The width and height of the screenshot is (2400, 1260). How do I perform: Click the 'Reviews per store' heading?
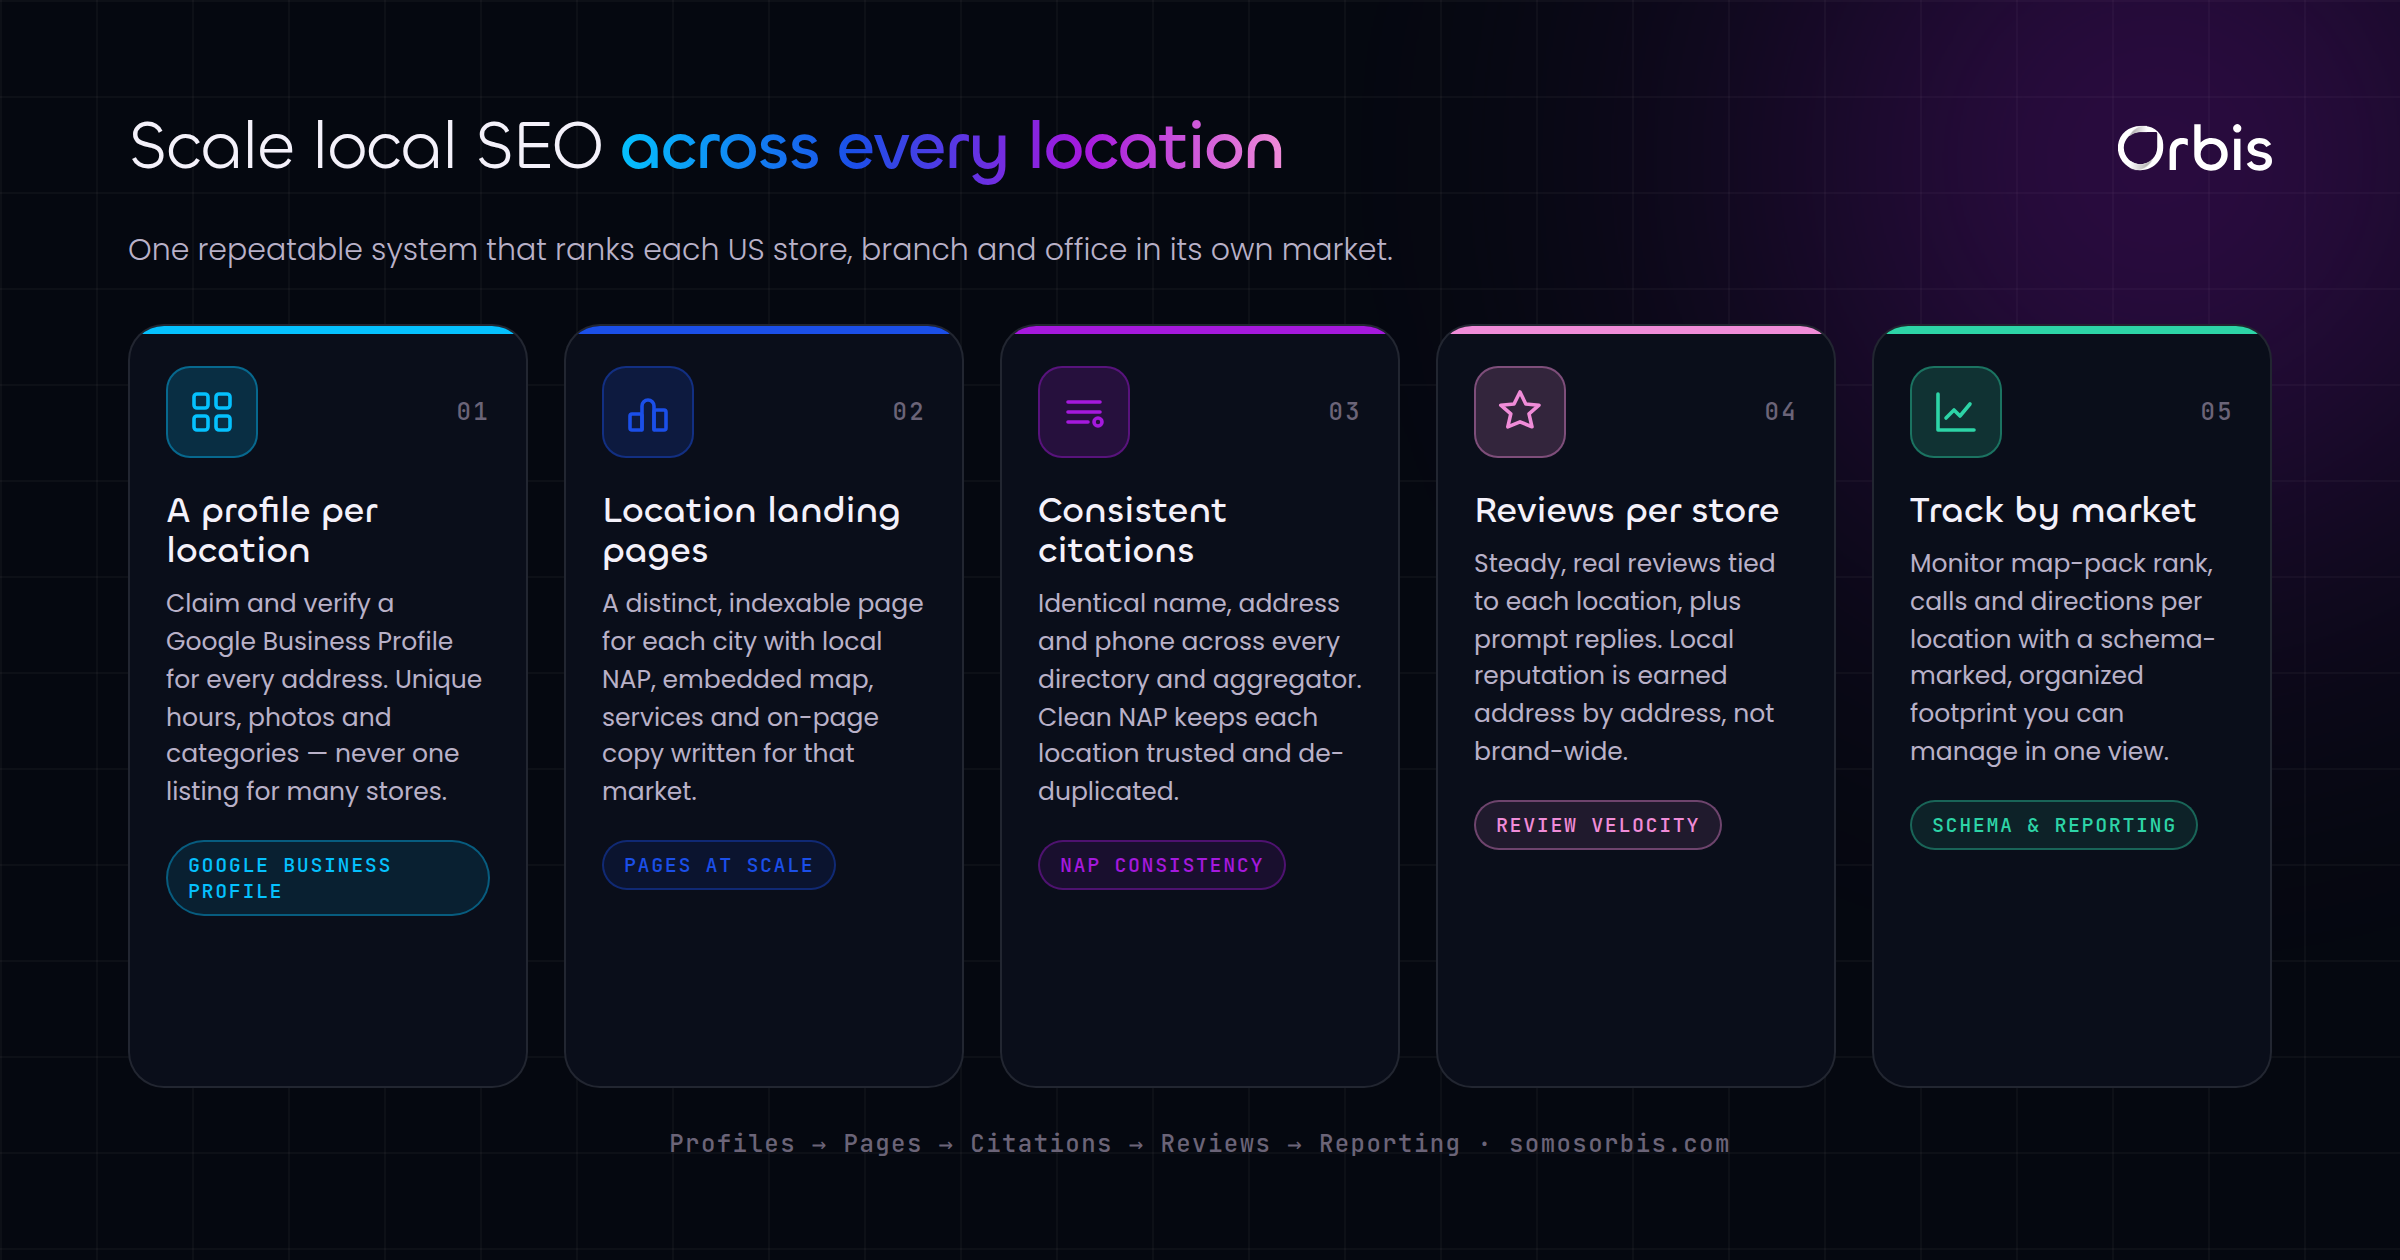click(x=1627, y=510)
